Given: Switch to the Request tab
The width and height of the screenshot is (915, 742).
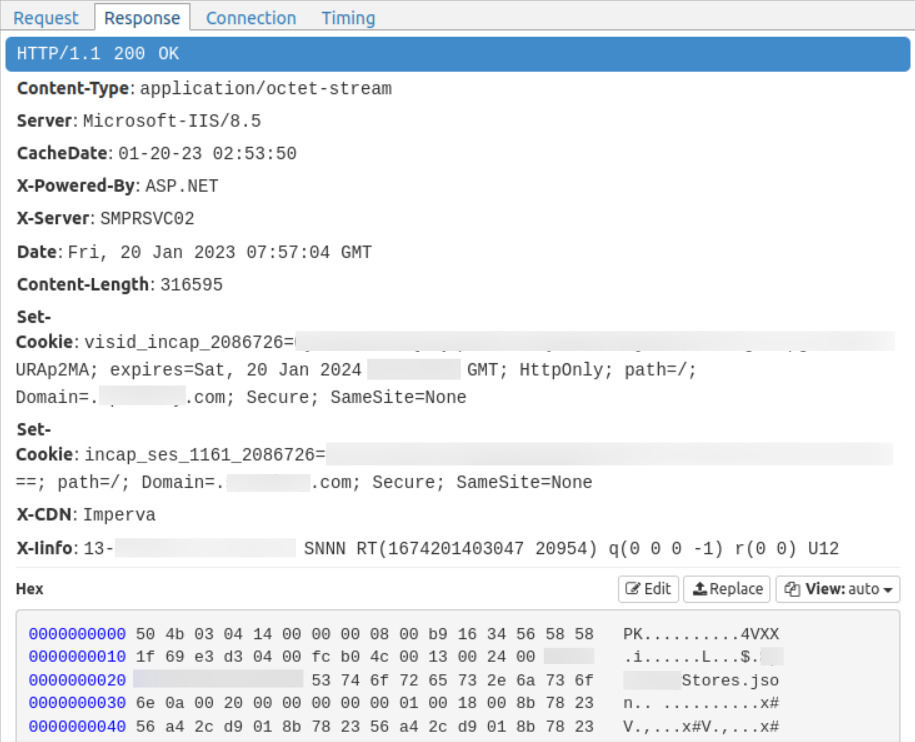Looking at the screenshot, I should (x=46, y=18).
